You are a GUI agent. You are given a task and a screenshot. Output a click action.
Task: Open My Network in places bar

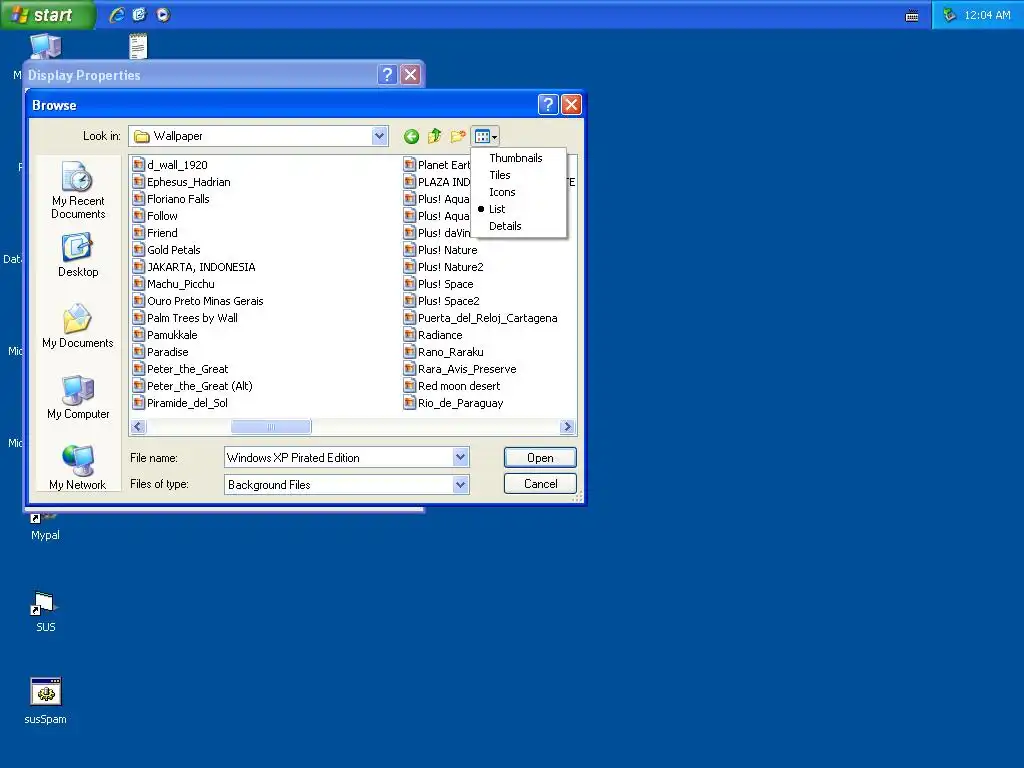coord(78,468)
